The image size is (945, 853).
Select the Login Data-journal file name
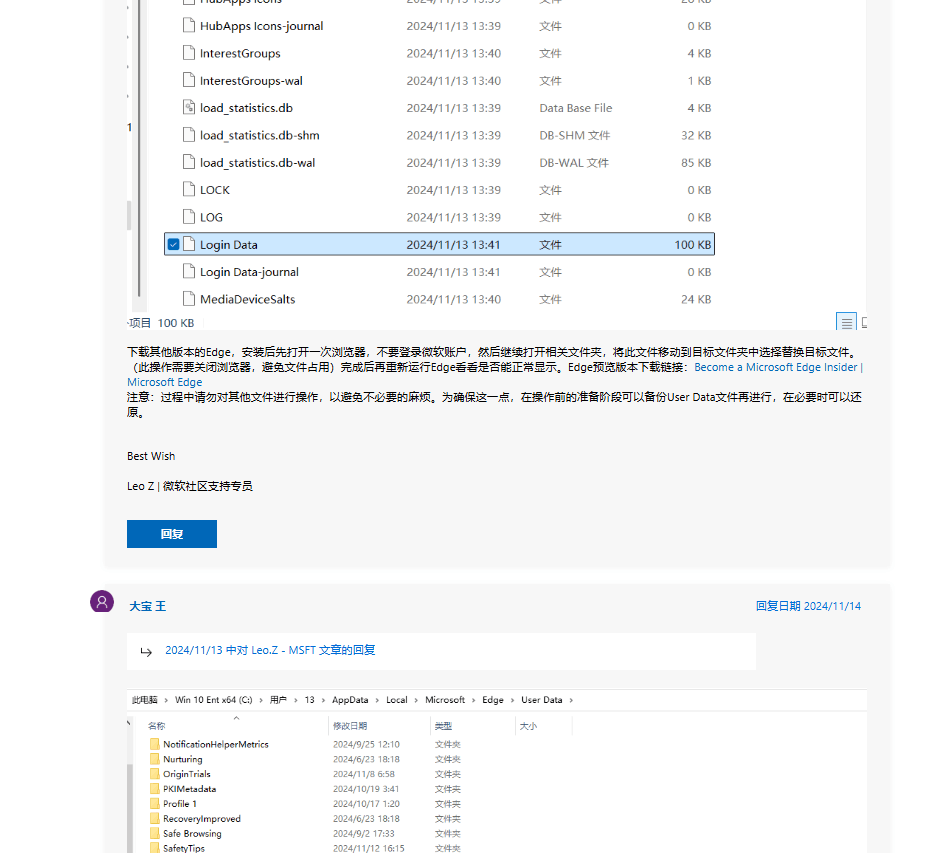pos(250,272)
